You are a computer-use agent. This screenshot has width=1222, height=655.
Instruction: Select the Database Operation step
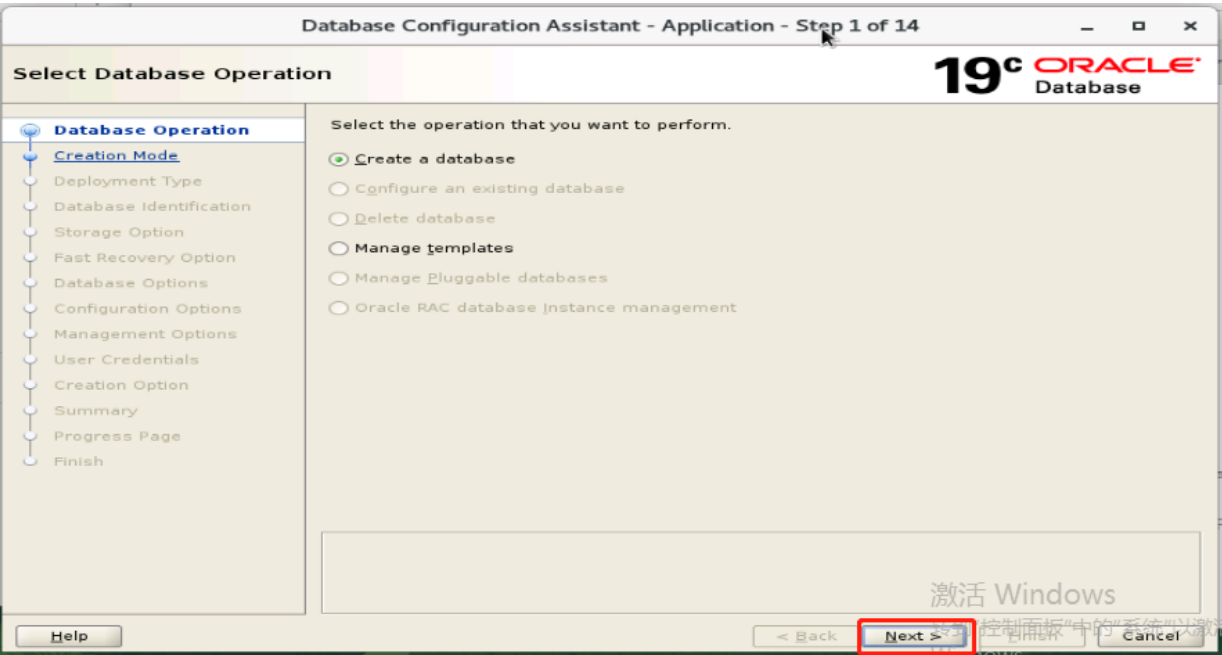pos(151,130)
